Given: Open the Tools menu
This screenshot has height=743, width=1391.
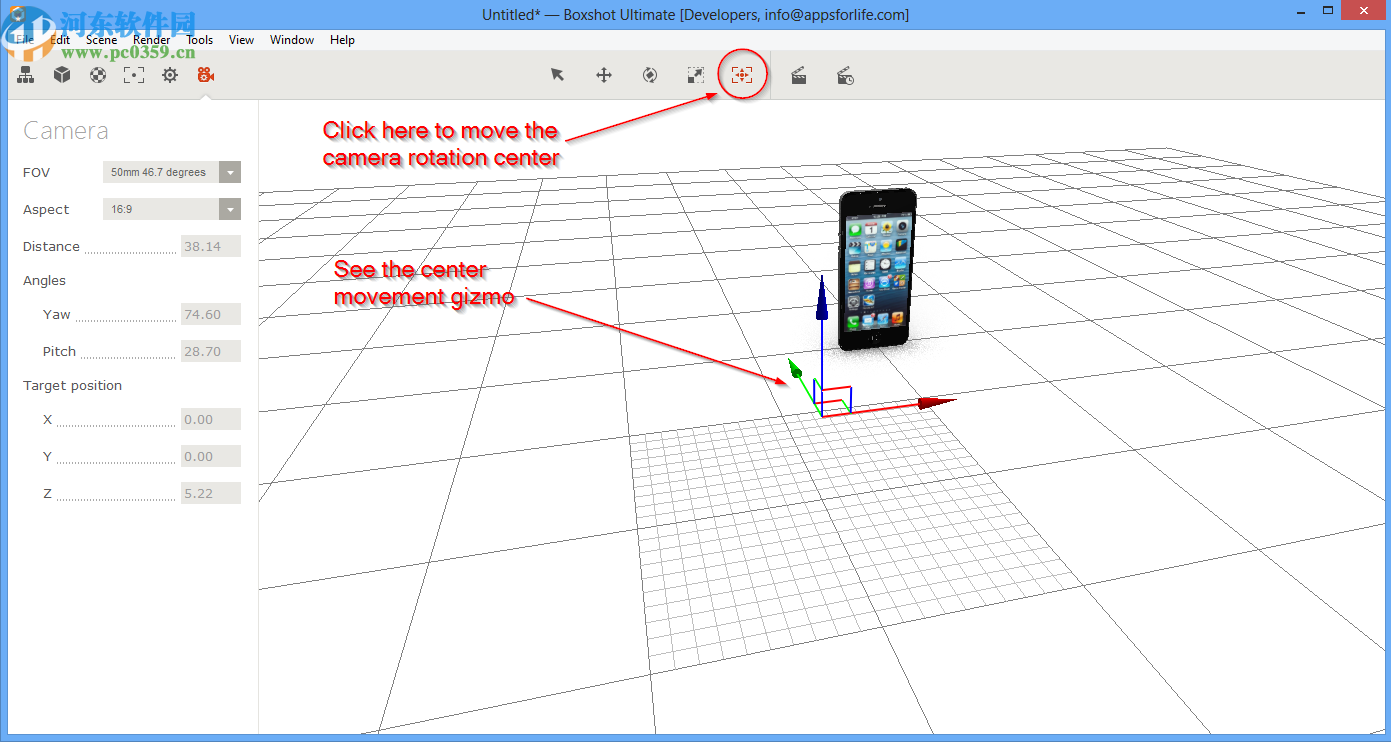Looking at the screenshot, I should pyautogui.click(x=200, y=40).
